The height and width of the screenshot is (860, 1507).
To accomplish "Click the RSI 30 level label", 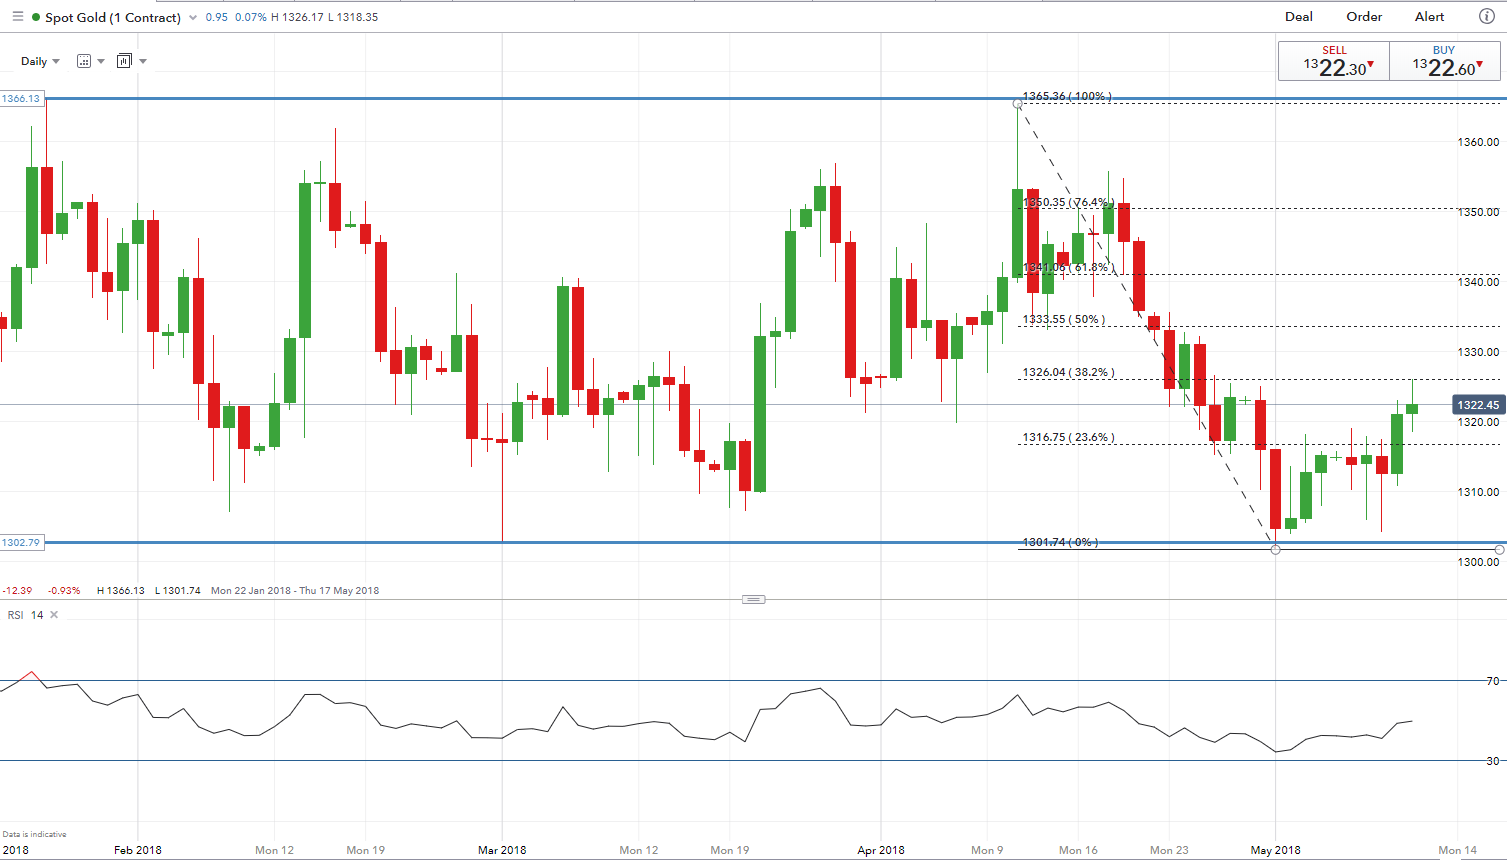I will 1493,761.
